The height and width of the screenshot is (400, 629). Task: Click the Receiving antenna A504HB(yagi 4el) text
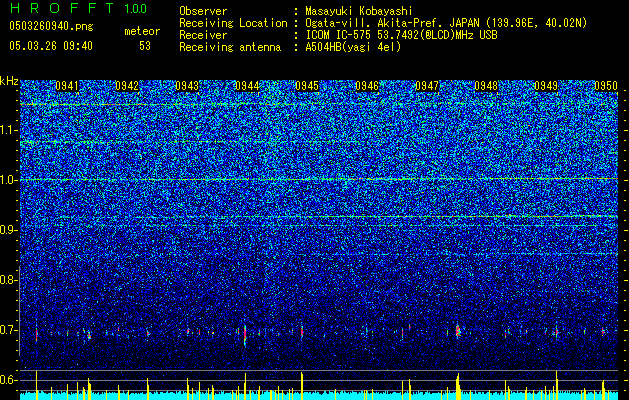pyautogui.click(x=353, y=47)
